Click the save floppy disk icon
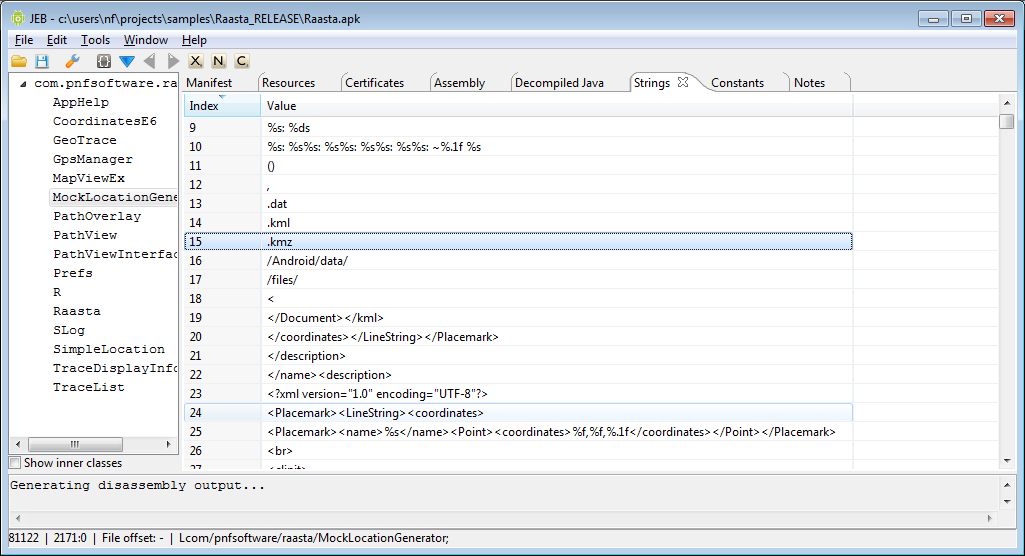Screen dimensions: 1025x556 (42, 62)
